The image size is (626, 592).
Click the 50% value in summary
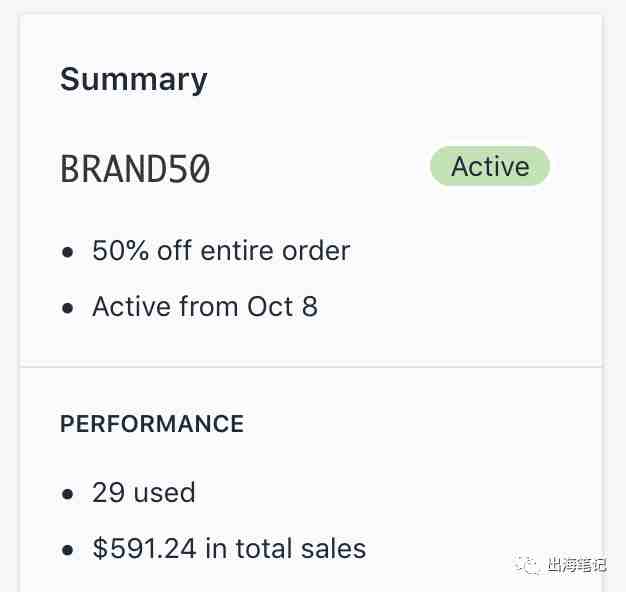[x=120, y=251]
